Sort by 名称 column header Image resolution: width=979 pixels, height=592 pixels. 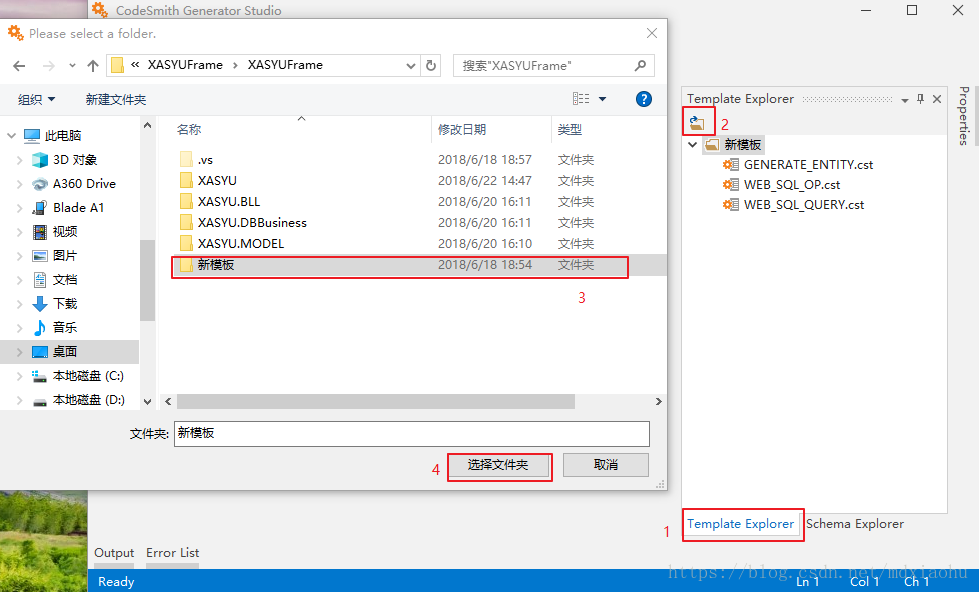pyautogui.click(x=189, y=129)
